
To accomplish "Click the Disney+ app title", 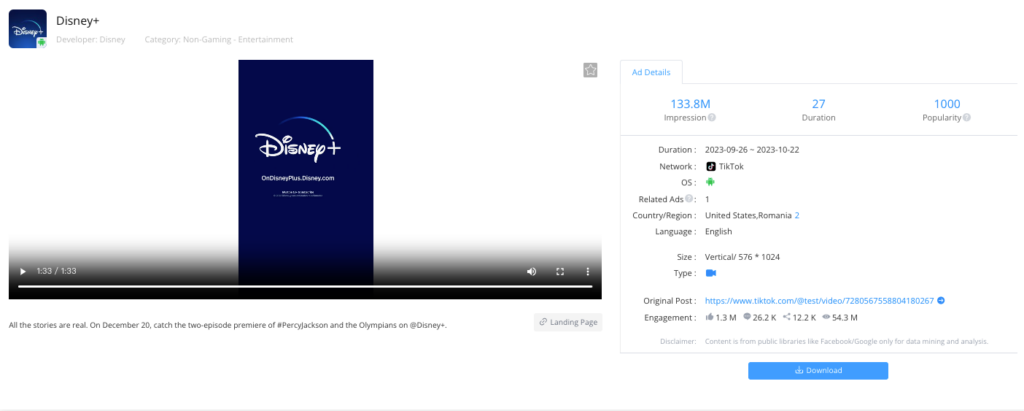I will pyautogui.click(x=78, y=20).
